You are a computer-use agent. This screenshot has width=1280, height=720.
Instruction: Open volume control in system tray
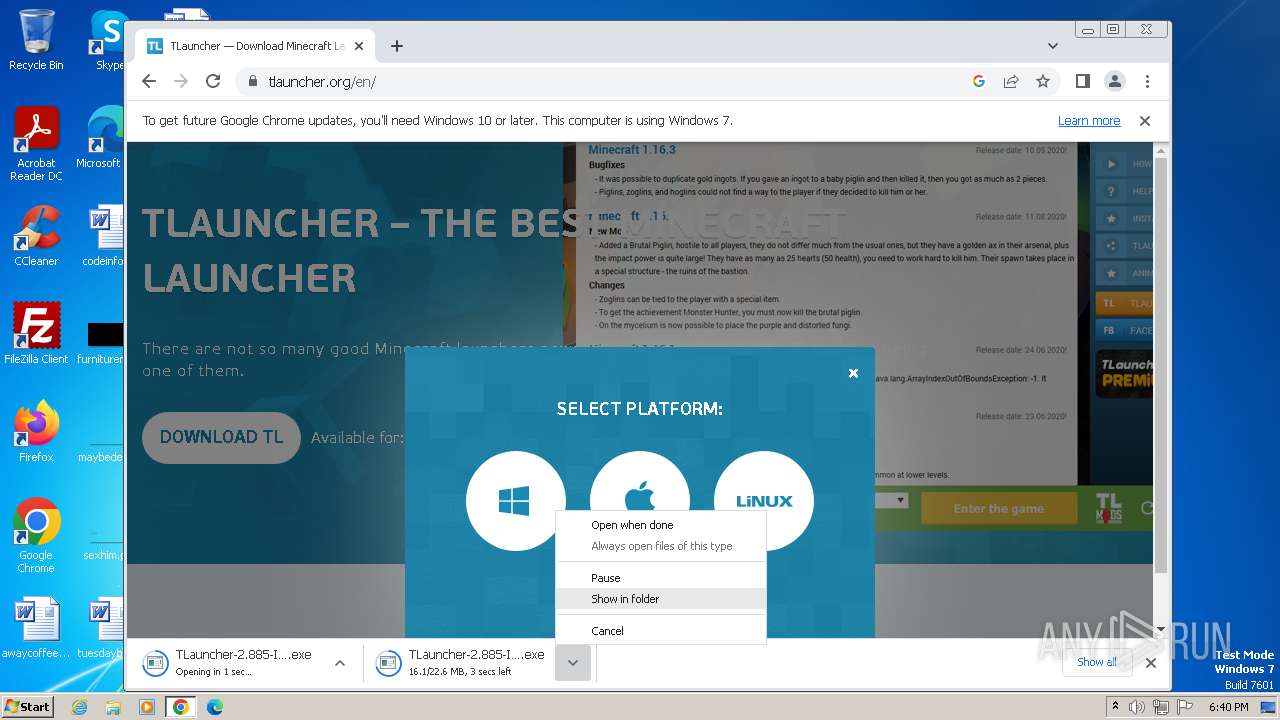[1137, 707]
